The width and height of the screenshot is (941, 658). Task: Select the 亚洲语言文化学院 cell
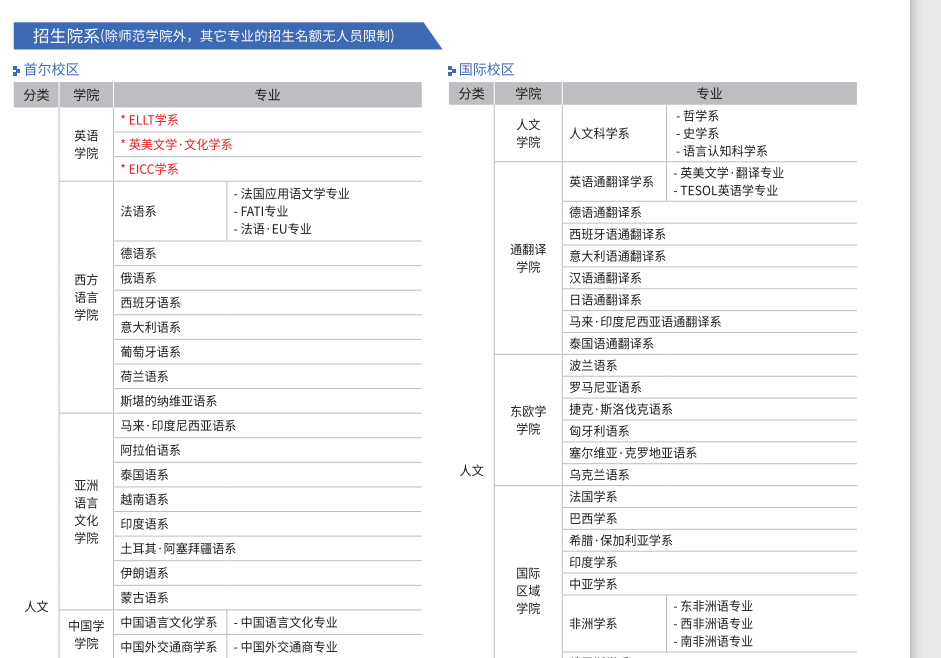(86, 512)
